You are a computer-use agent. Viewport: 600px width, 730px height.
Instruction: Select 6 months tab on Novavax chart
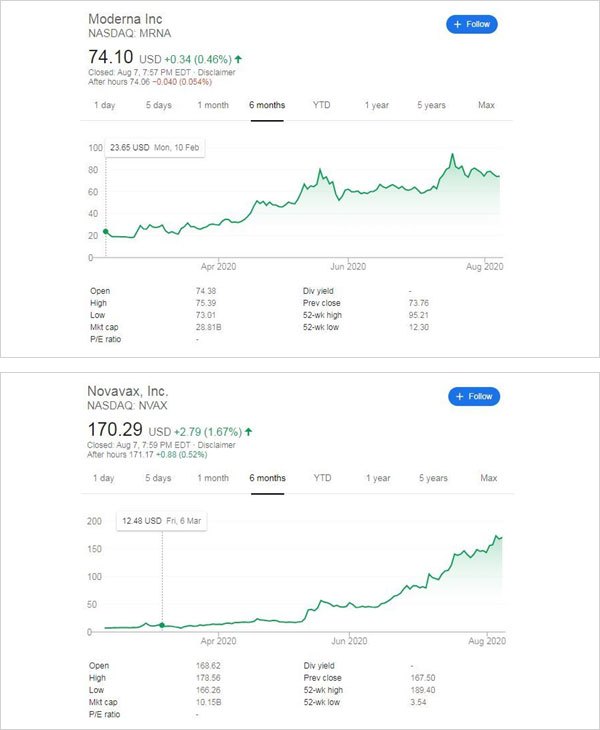(x=267, y=478)
